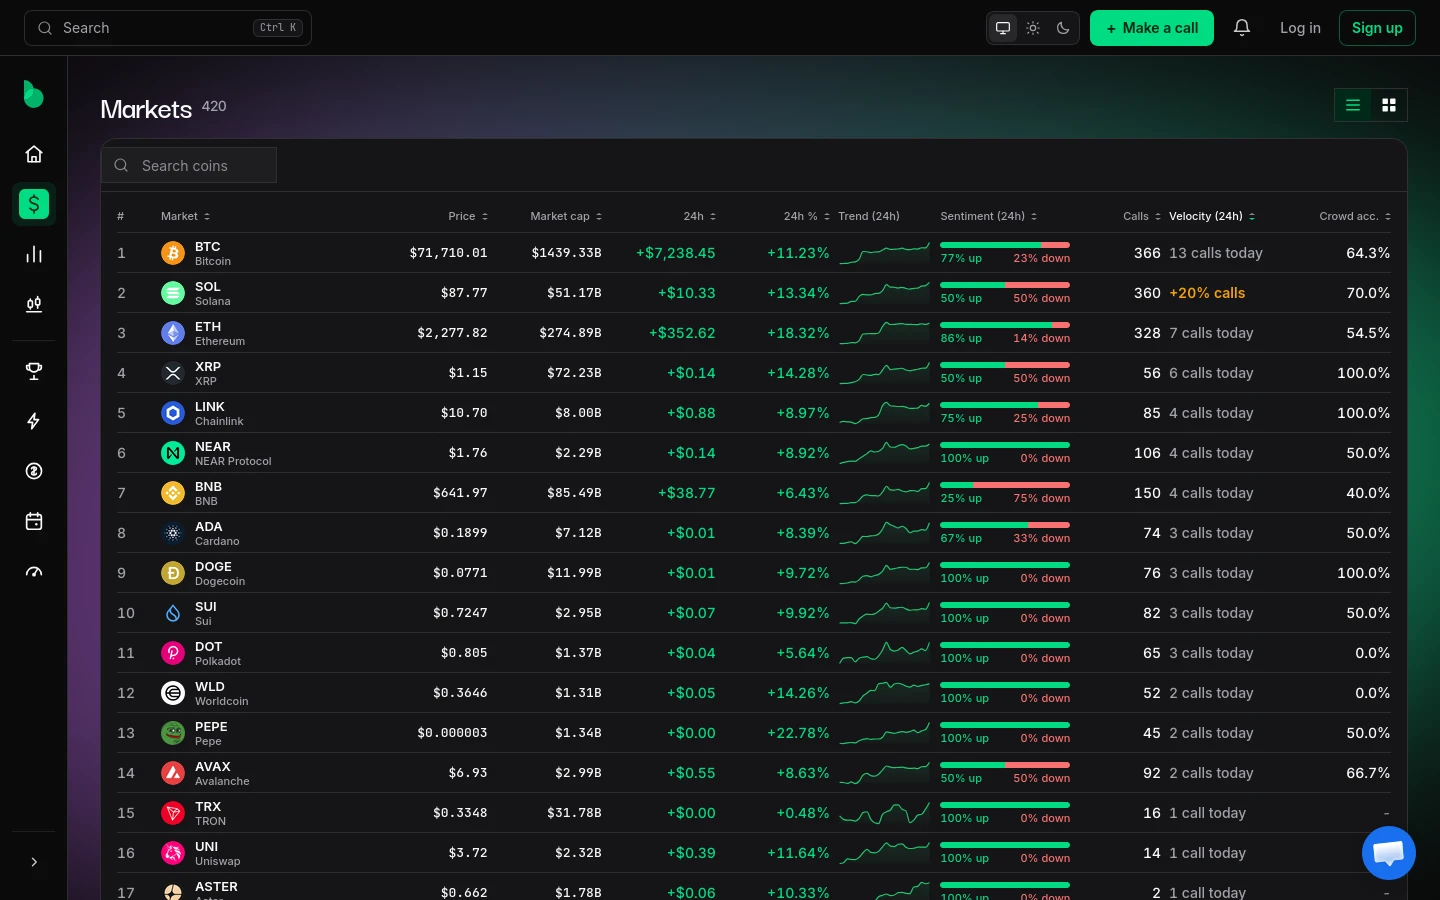1440x900 pixels.
Task: Open the BTC Bitcoin market row
Action: pyautogui.click(x=754, y=253)
